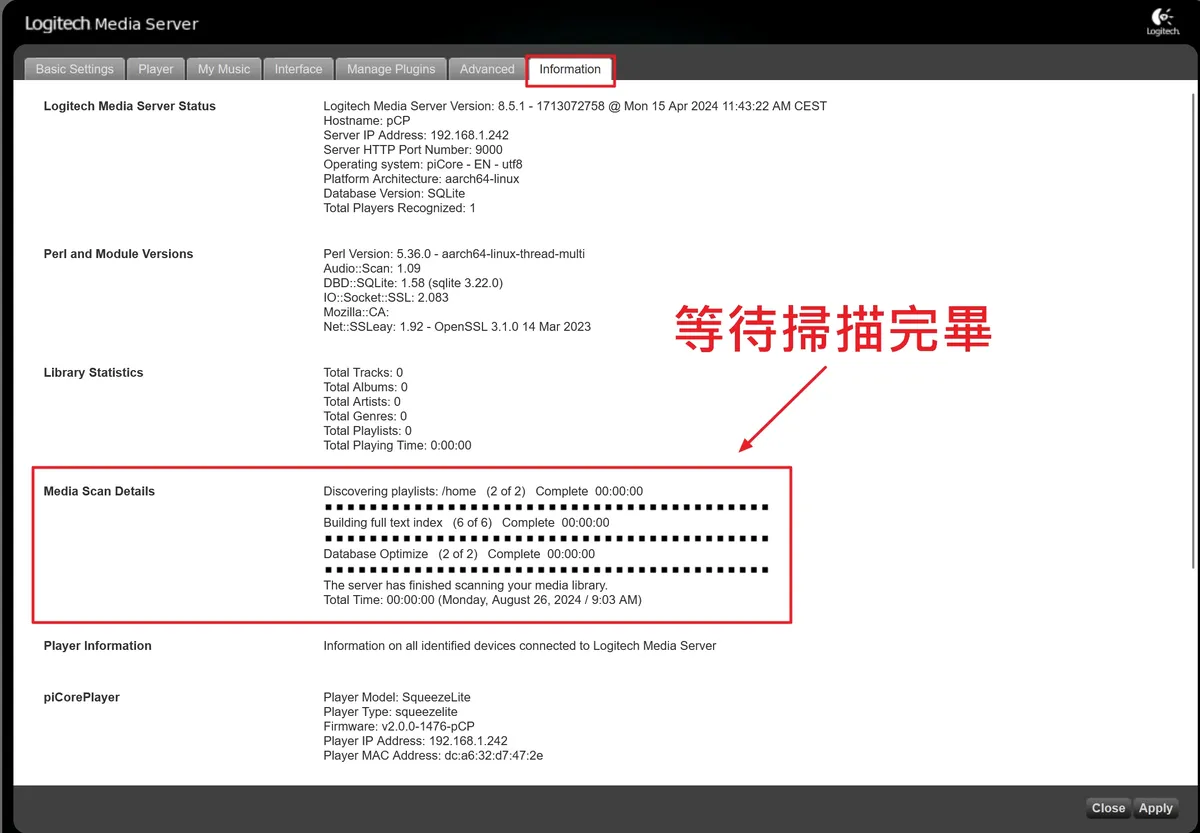Click DBD::SQLite: 1.58 line
1200x833 pixels.
pos(413,283)
